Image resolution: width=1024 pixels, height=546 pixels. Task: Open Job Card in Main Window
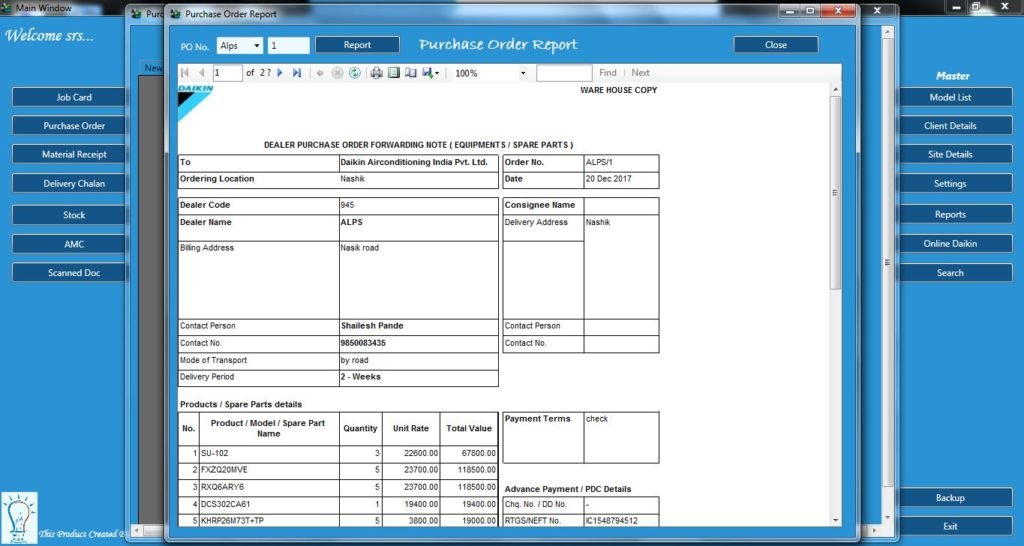(x=71, y=97)
